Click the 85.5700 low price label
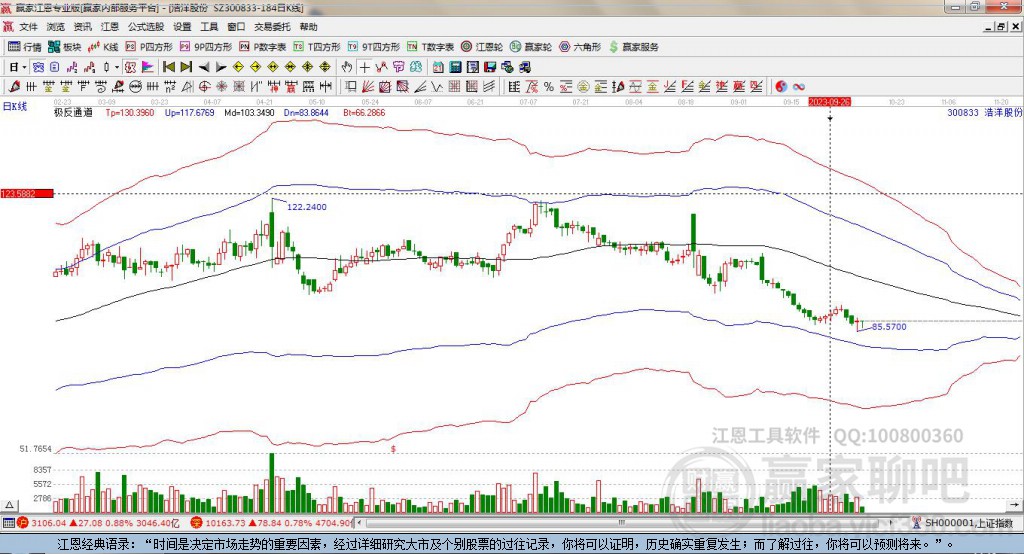The image size is (1024, 554). point(889,327)
